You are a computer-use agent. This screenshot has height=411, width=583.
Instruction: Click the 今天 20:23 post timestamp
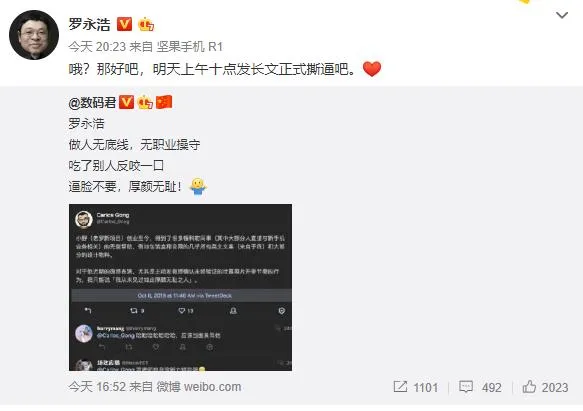(x=97, y=46)
